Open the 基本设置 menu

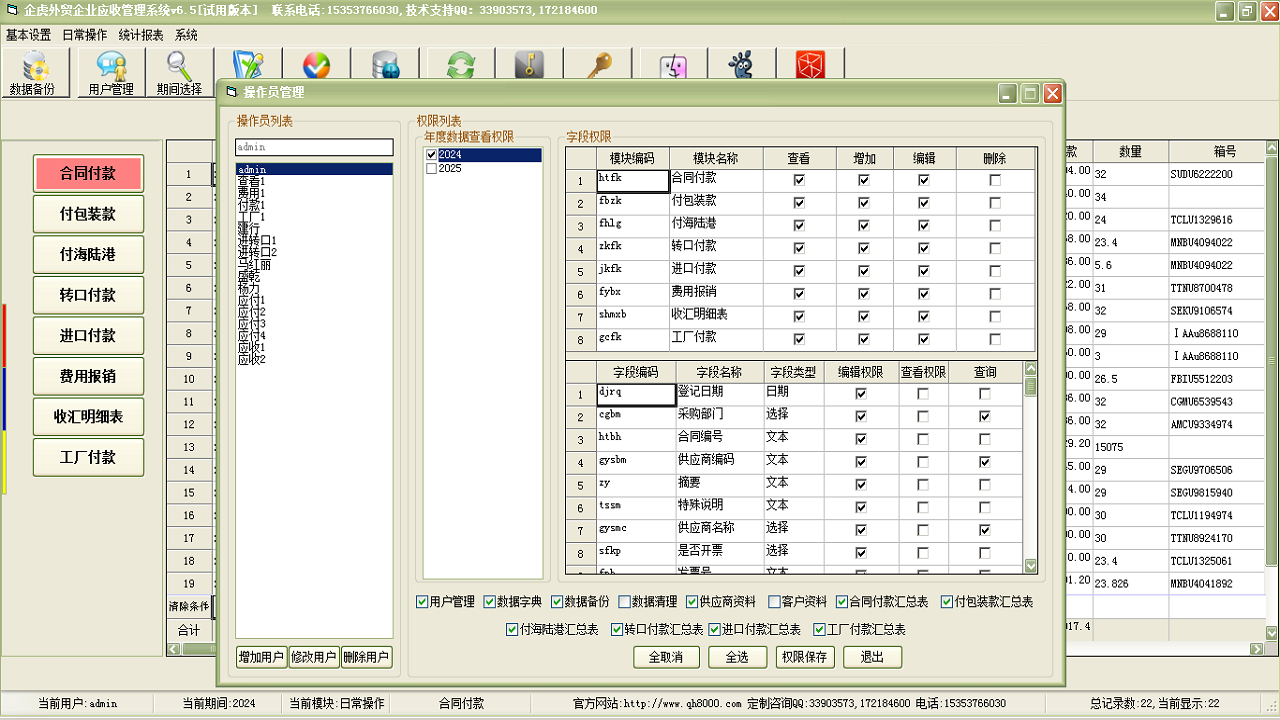(x=28, y=35)
